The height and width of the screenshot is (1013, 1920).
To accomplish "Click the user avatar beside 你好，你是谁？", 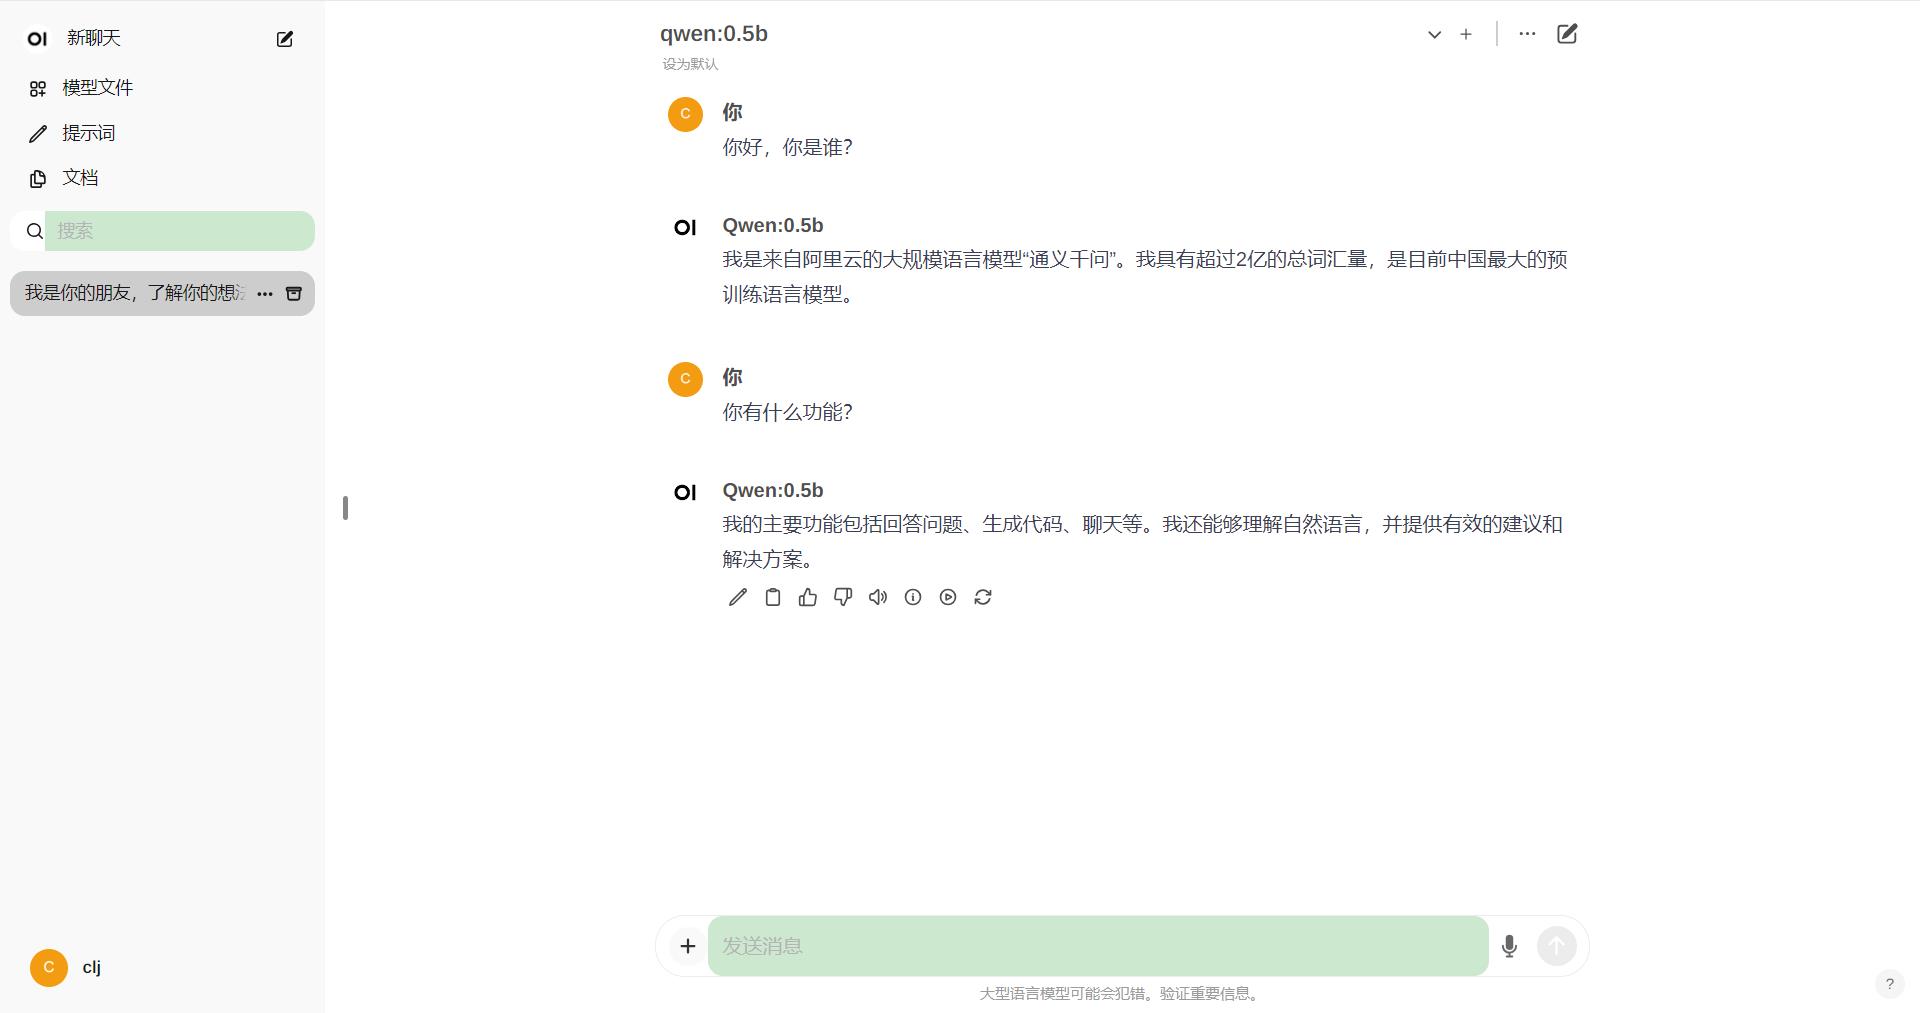I will tap(685, 114).
